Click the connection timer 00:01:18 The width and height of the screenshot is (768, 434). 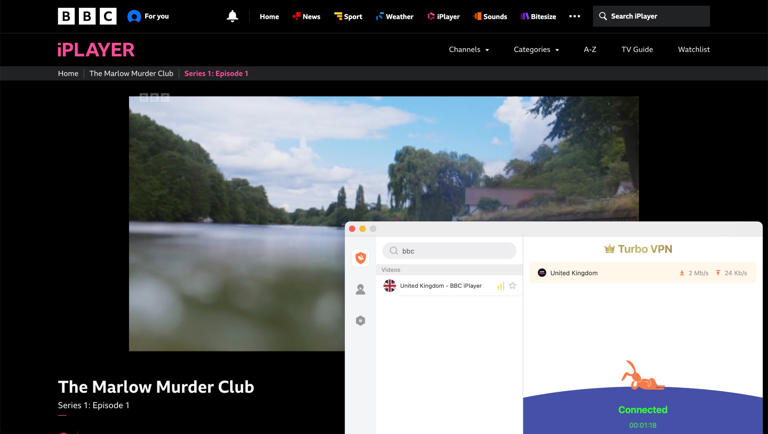[x=643, y=425]
